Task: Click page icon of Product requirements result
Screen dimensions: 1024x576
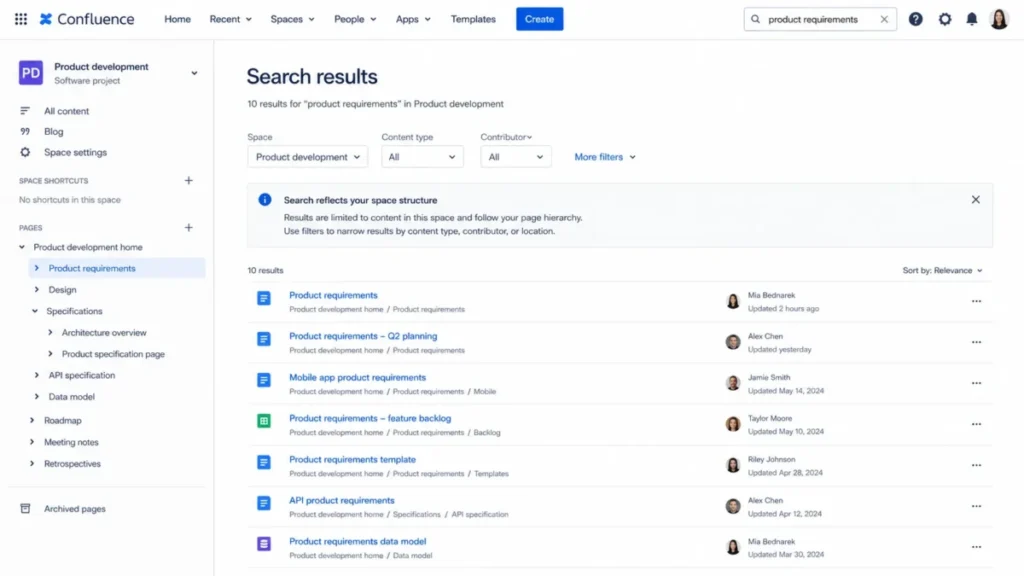Action: point(264,298)
